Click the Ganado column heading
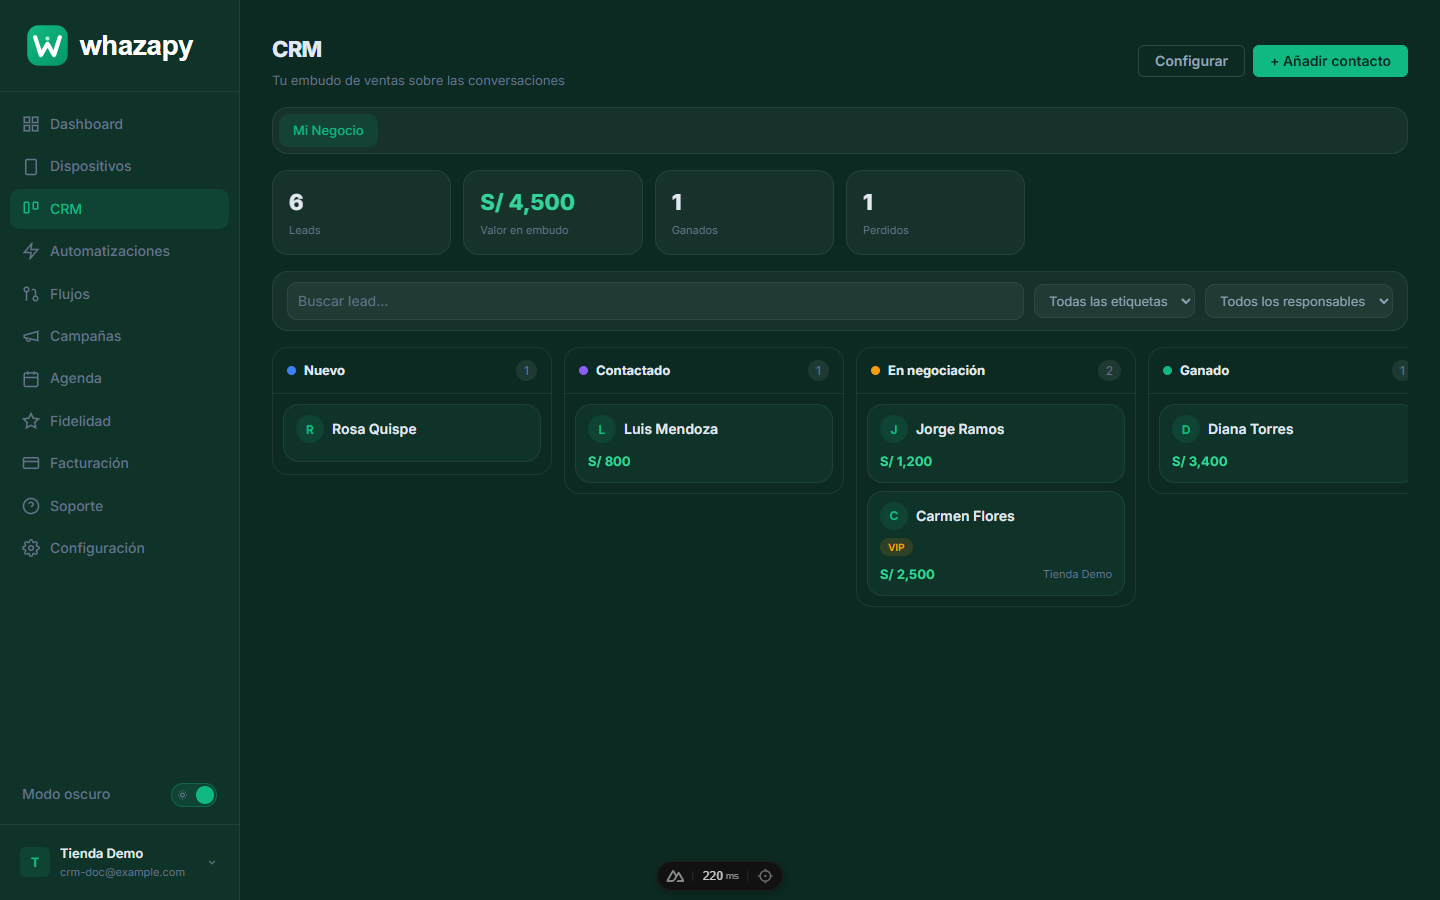The width and height of the screenshot is (1440, 900). pyautogui.click(x=1204, y=370)
